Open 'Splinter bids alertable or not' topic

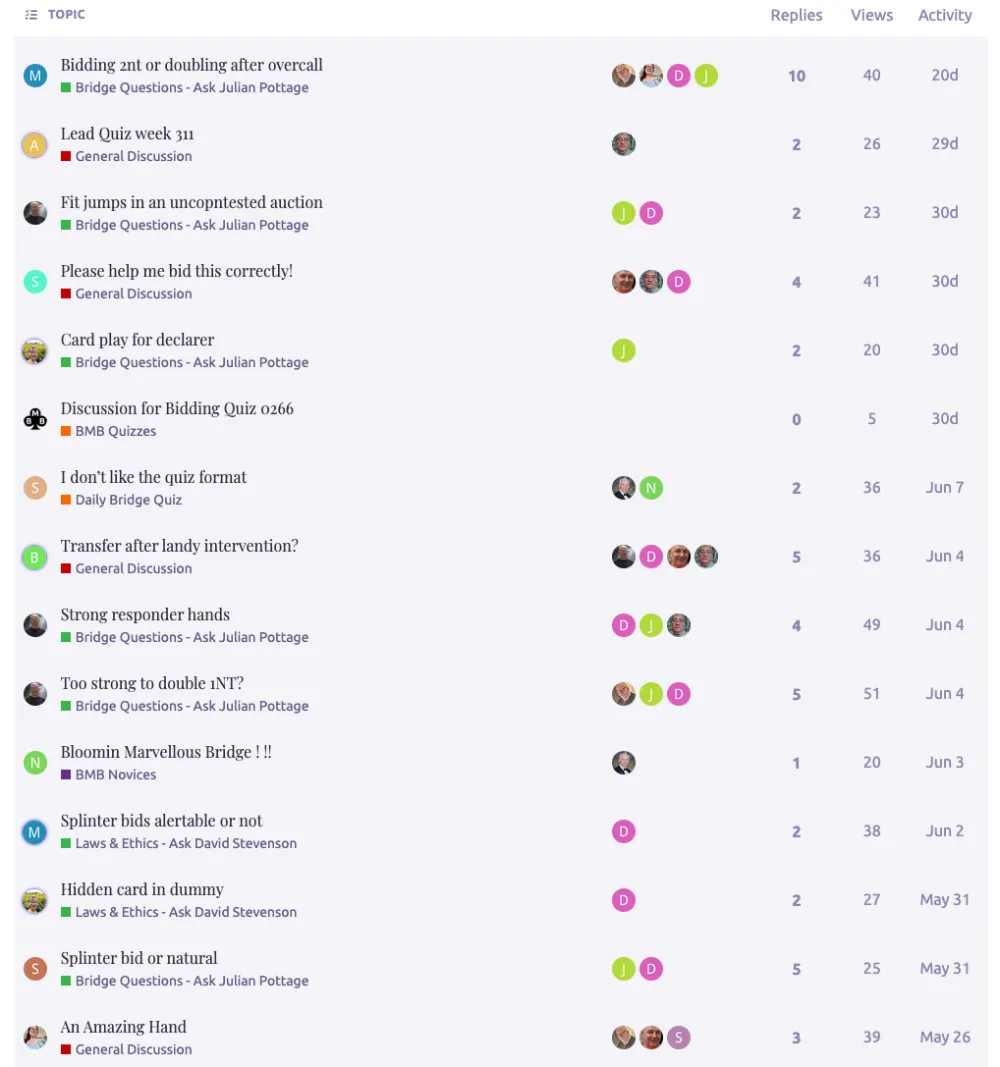(161, 821)
